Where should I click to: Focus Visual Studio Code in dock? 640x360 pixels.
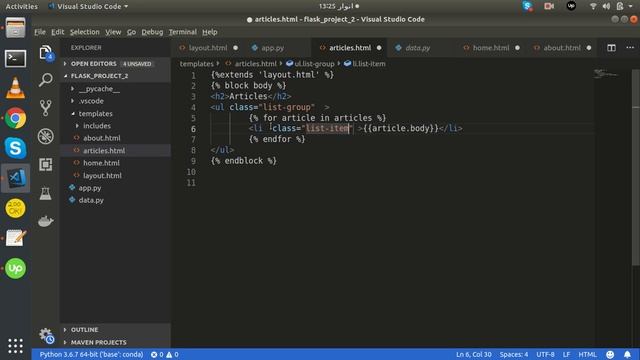[16, 178]
